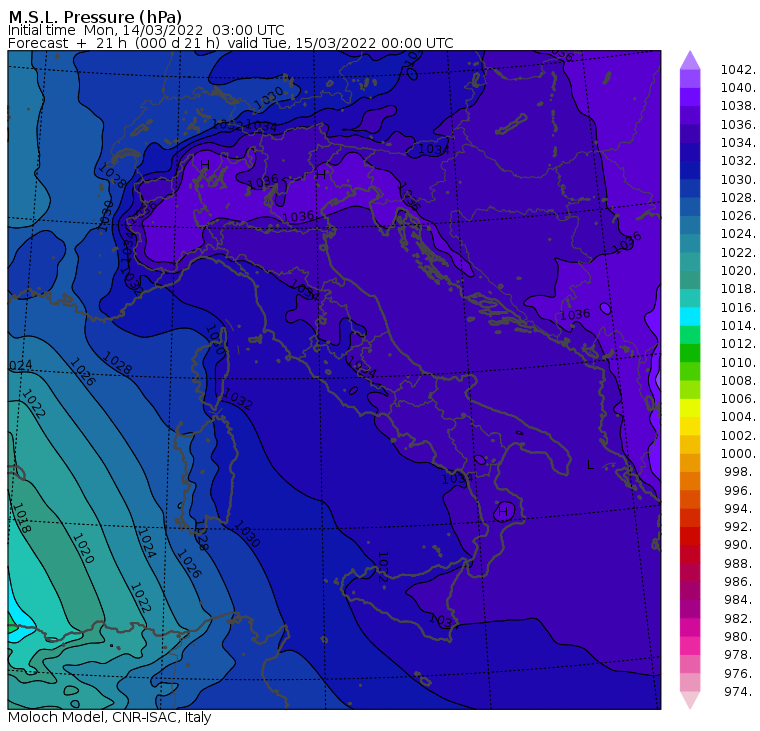The image size is (760, 731).
Task: Pick the magenta band between 982 and 984
Action: tap(690, 609)
